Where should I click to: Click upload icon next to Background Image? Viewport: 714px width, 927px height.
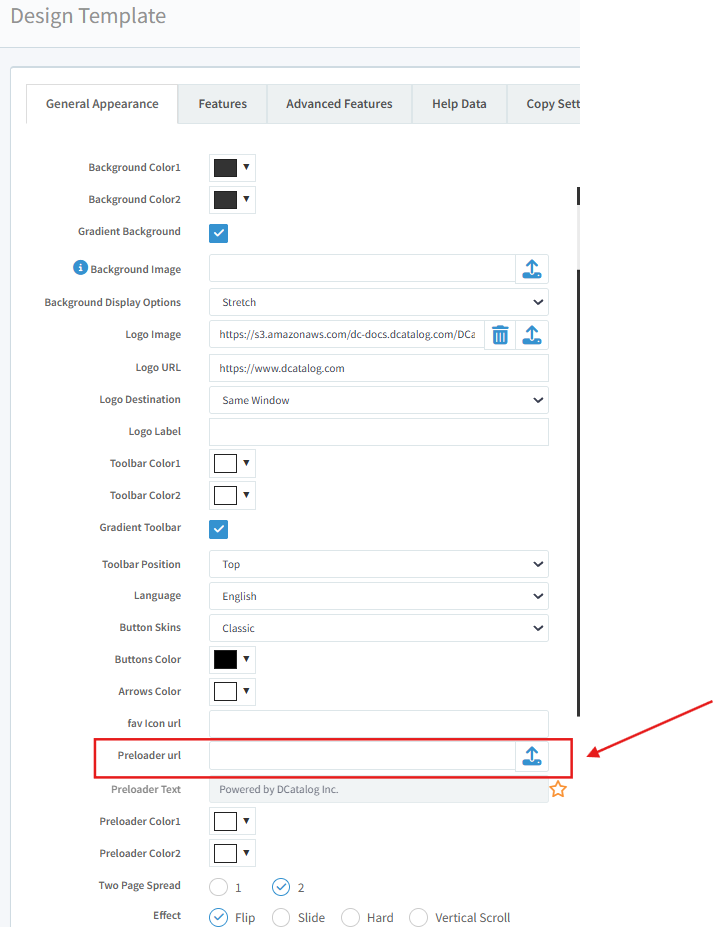(532, 268)
